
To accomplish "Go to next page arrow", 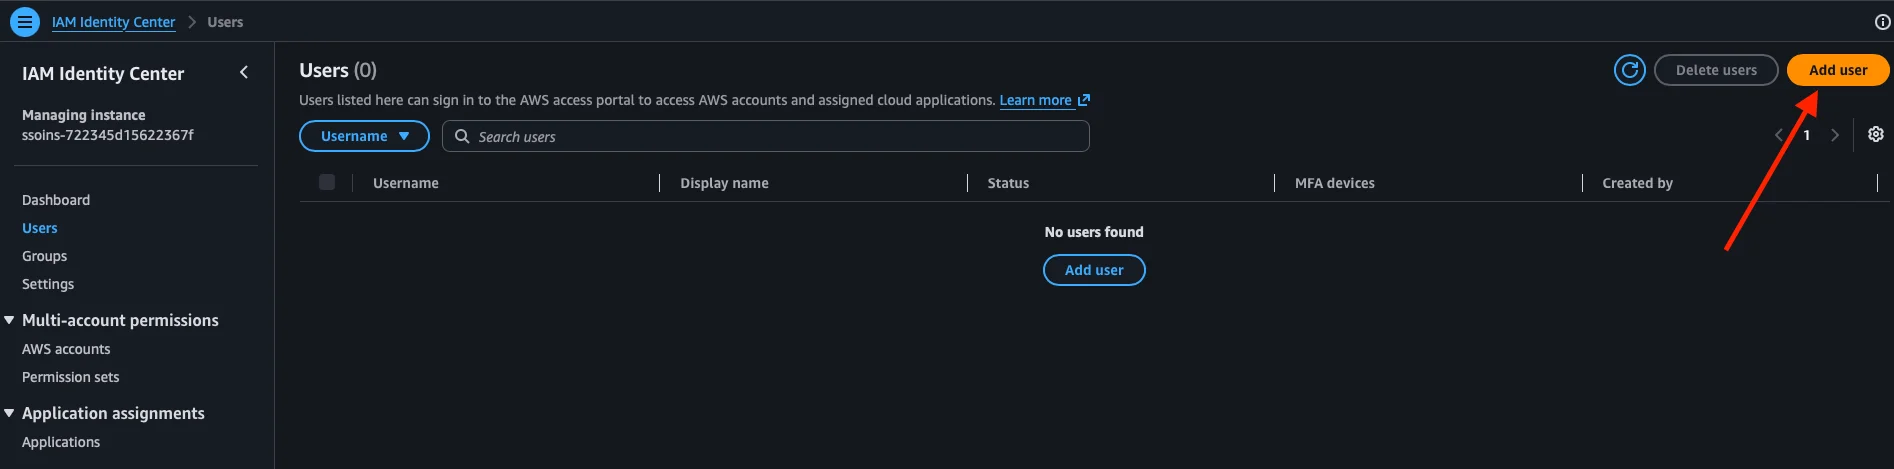I will 1834,135.
